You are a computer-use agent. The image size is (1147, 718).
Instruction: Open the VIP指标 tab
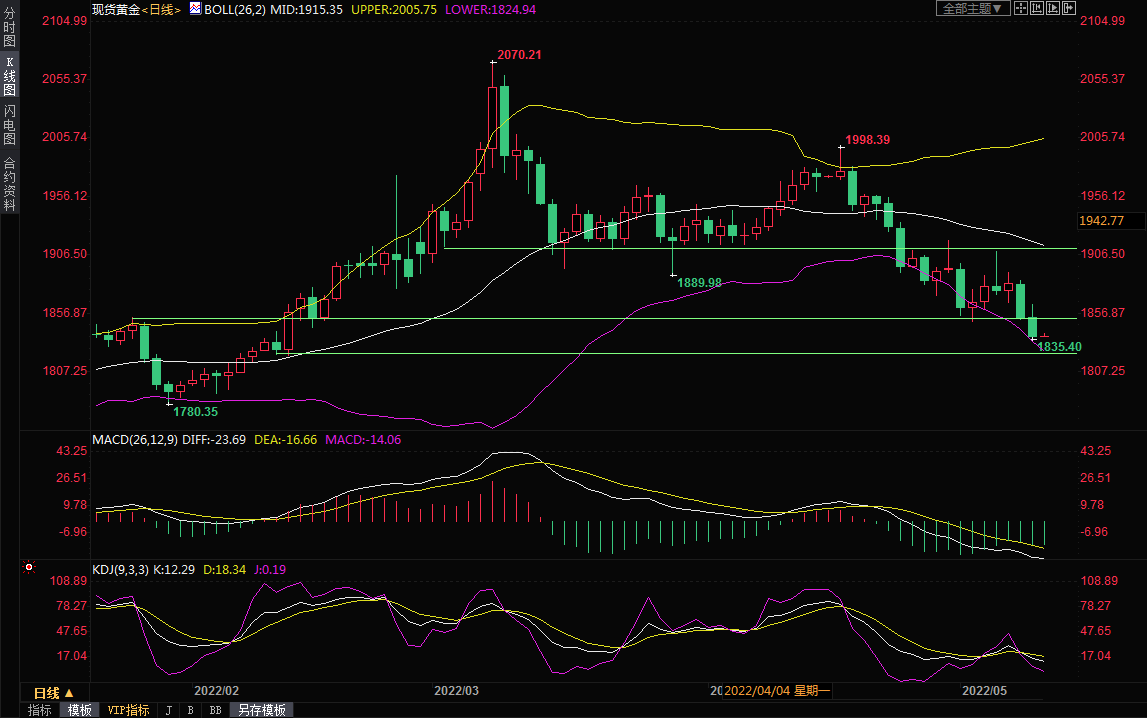(x=129, y=710)
